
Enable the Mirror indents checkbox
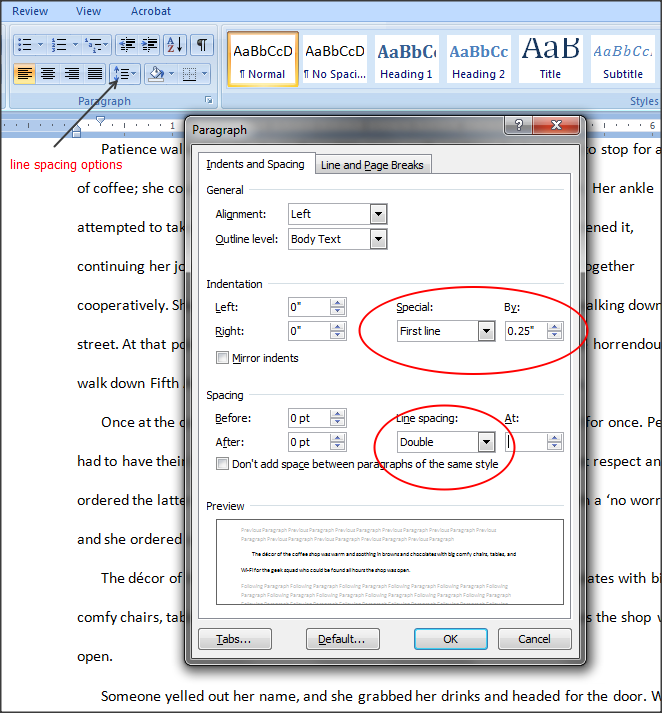point(222,358)
